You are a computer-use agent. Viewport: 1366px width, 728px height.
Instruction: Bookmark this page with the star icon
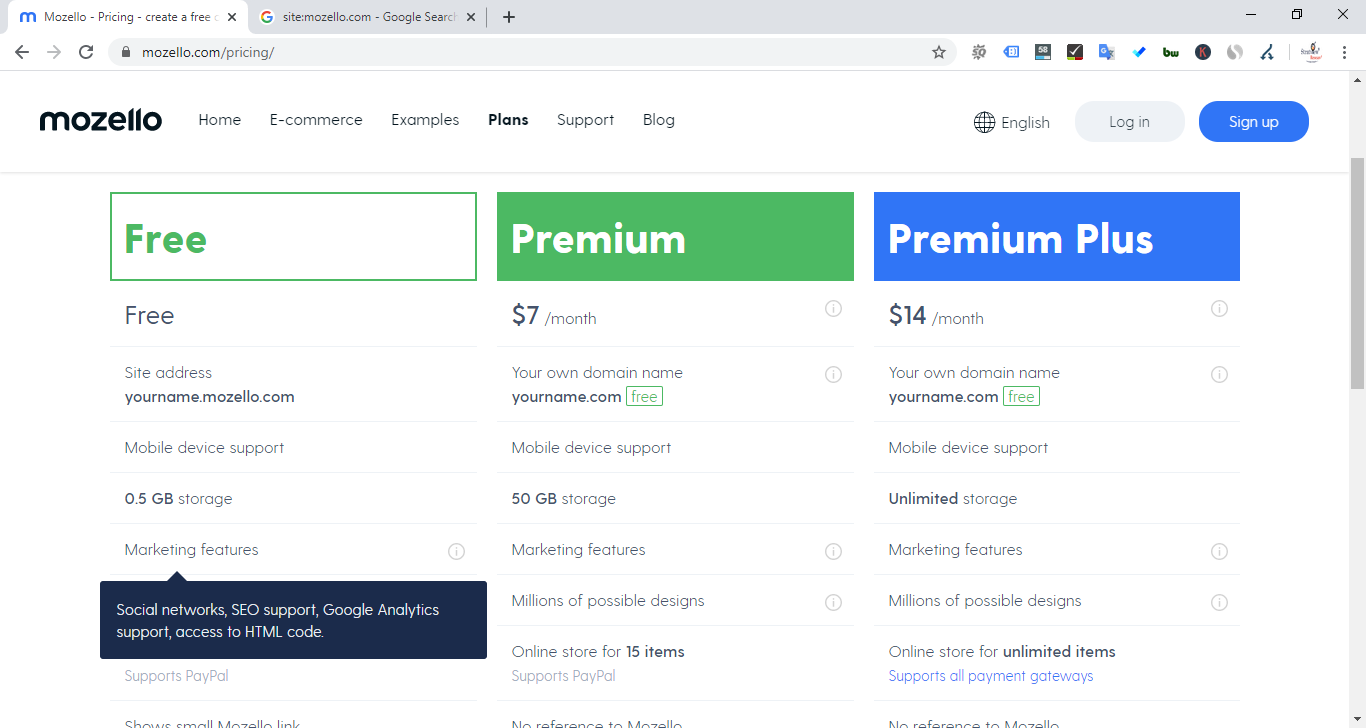tap(939, 52)
